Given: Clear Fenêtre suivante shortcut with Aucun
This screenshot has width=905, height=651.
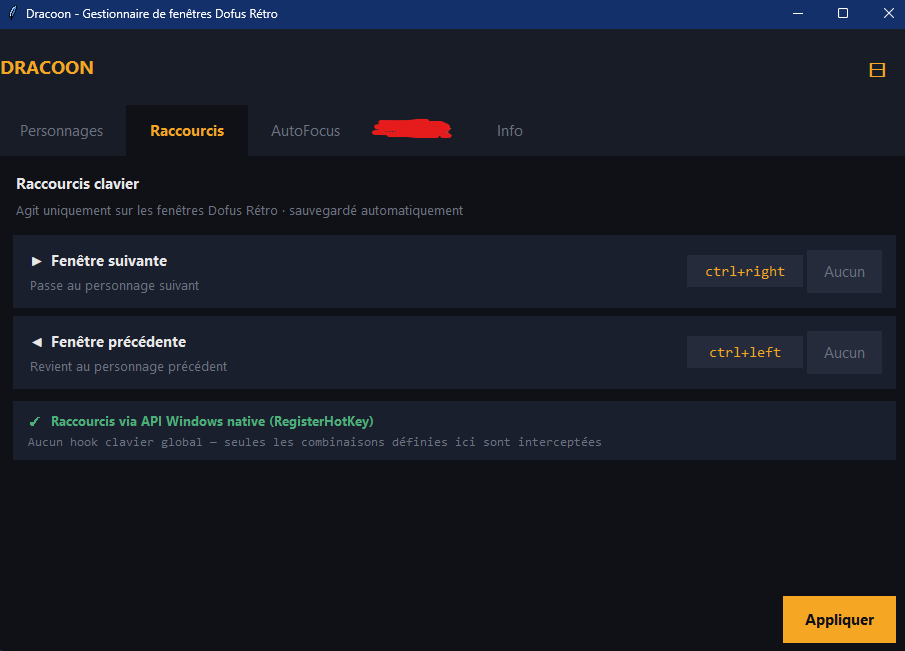Looking at the screenshot, I should 844,271.
